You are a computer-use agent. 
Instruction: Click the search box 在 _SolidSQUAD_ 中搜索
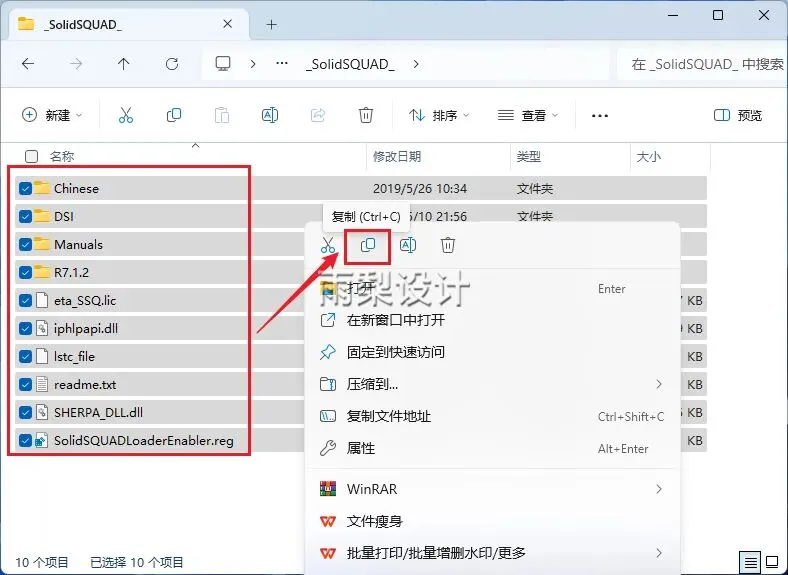point(703,64)
